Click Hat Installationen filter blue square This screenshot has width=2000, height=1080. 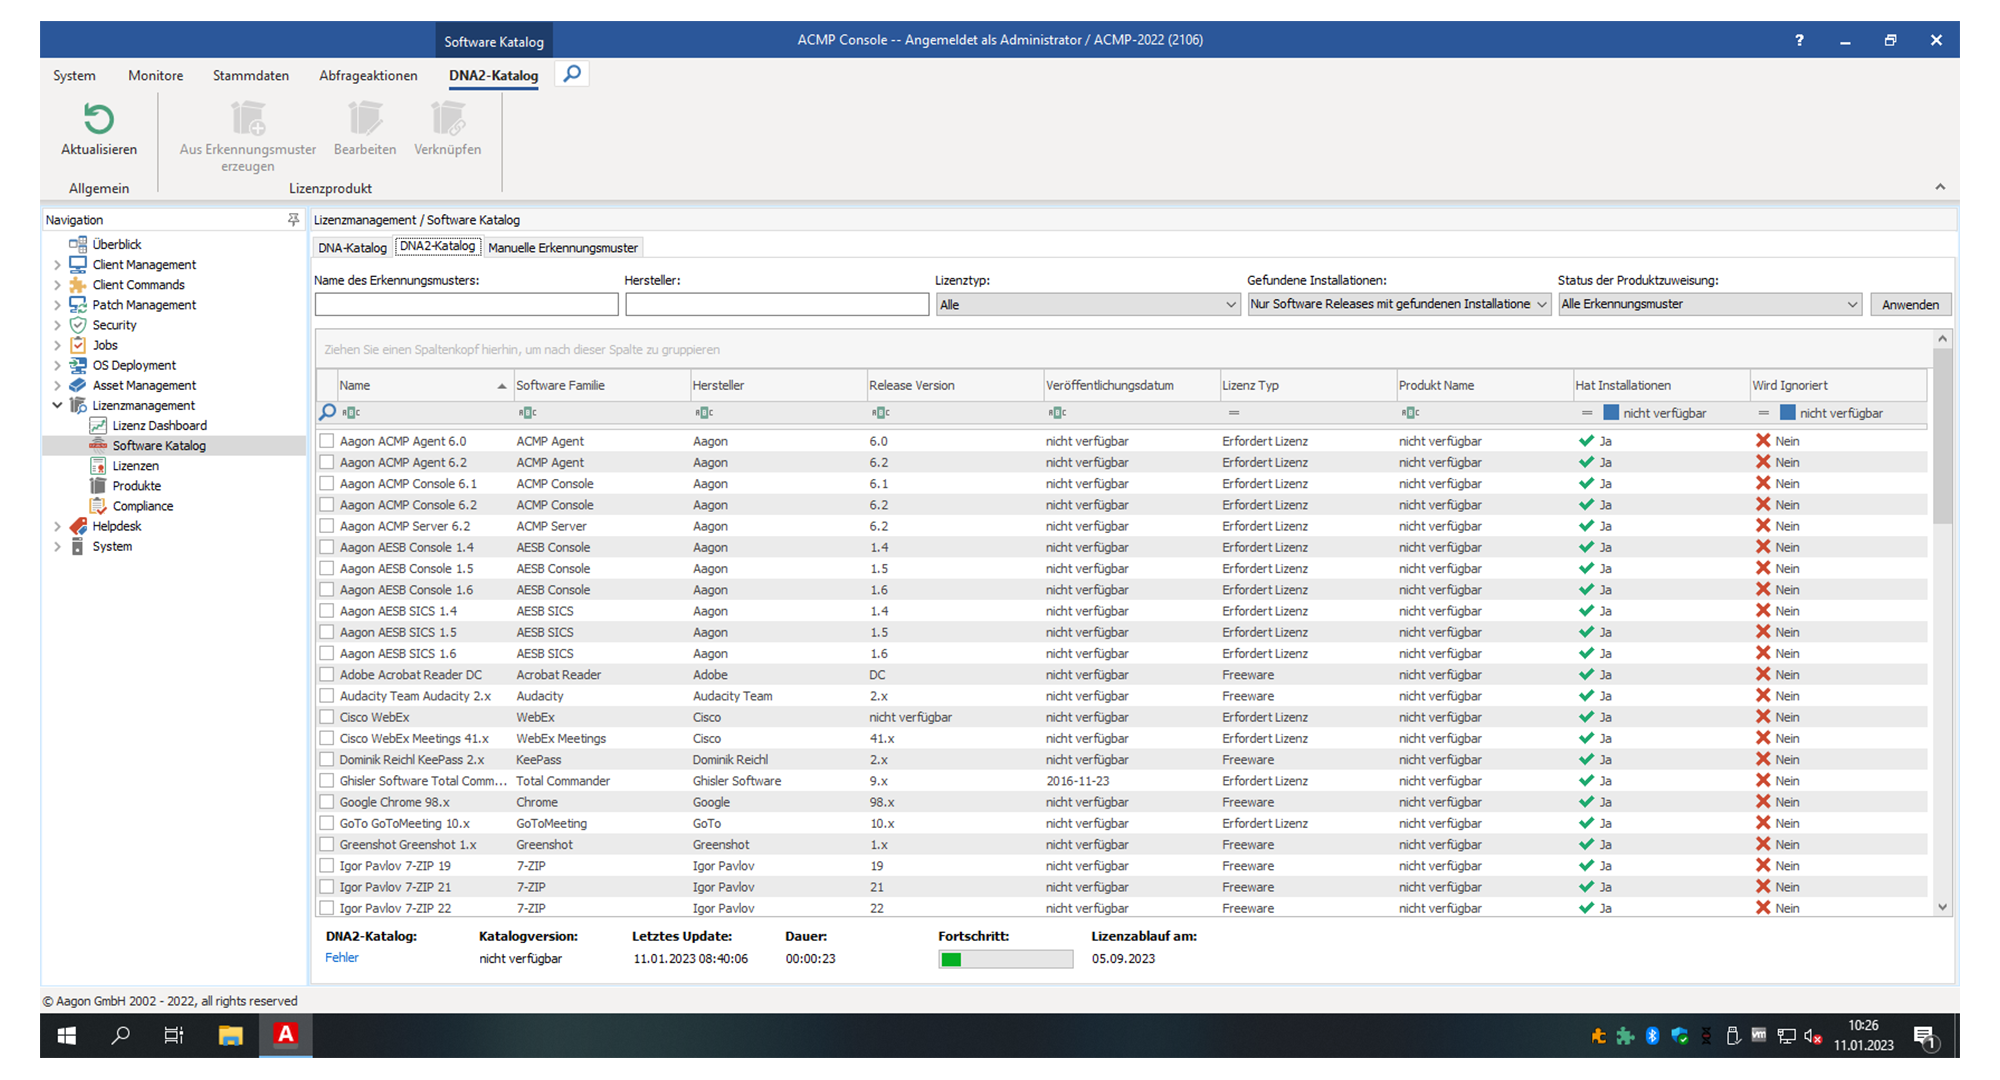(1611, 412)
